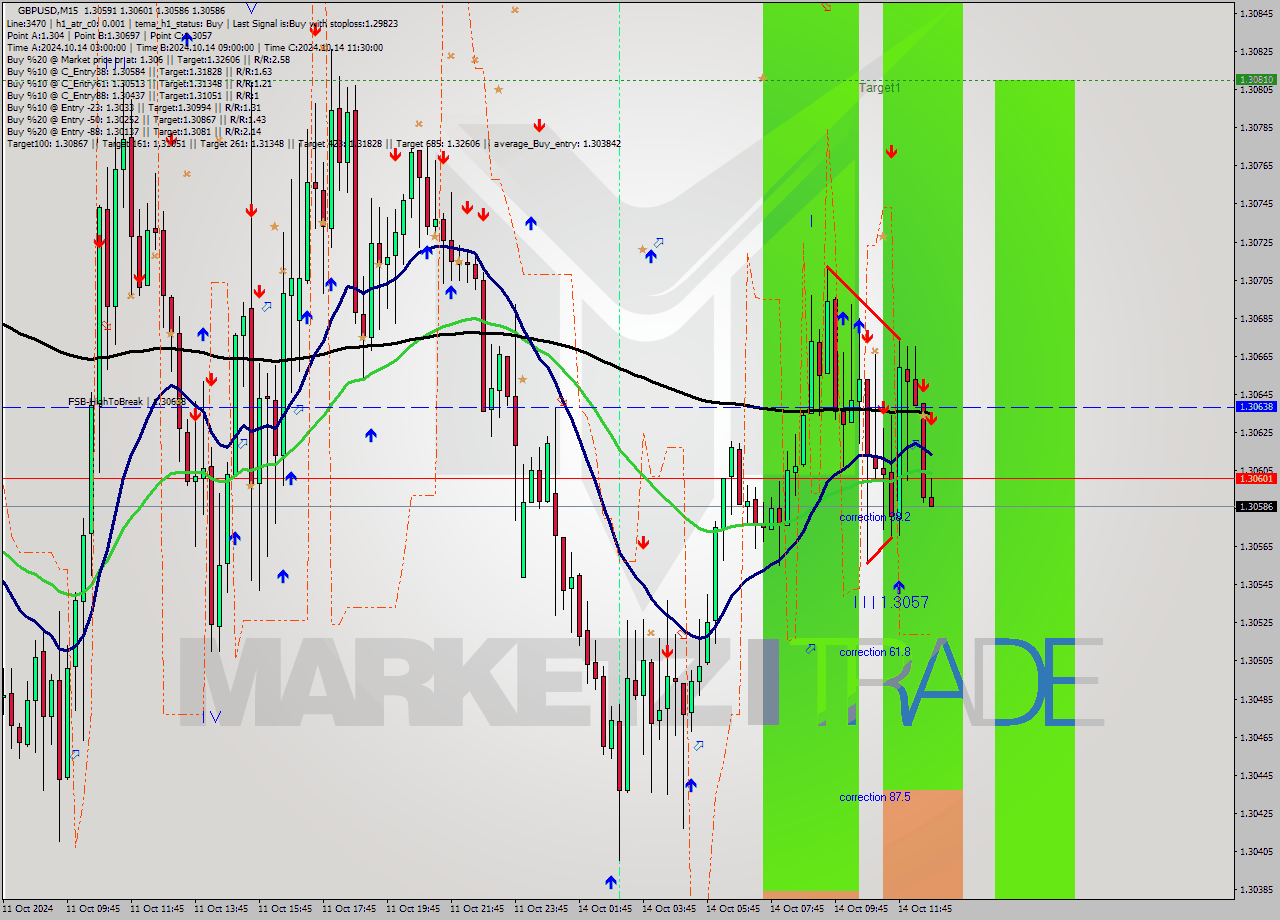Click the 1.30525 price axis label
1280x920 pixels.
[1256, 622]
